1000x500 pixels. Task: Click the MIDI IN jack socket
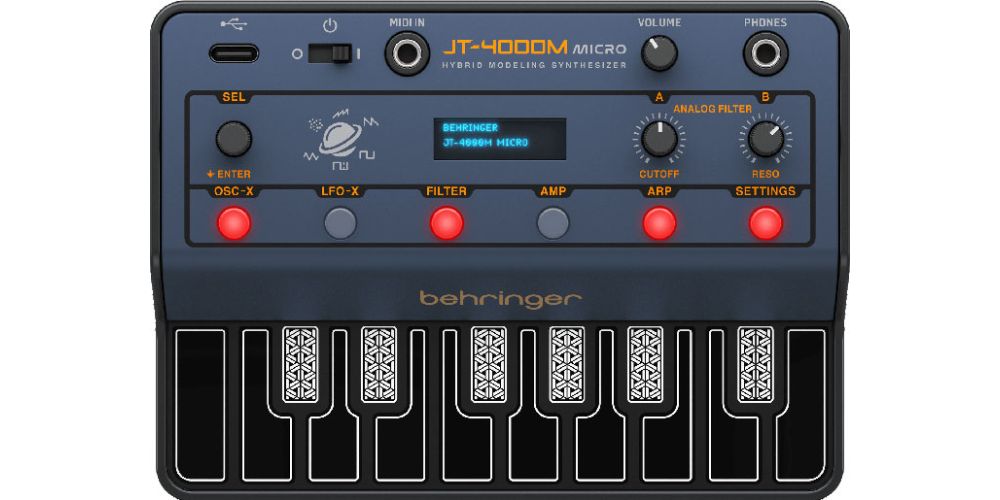pos(407,54)
